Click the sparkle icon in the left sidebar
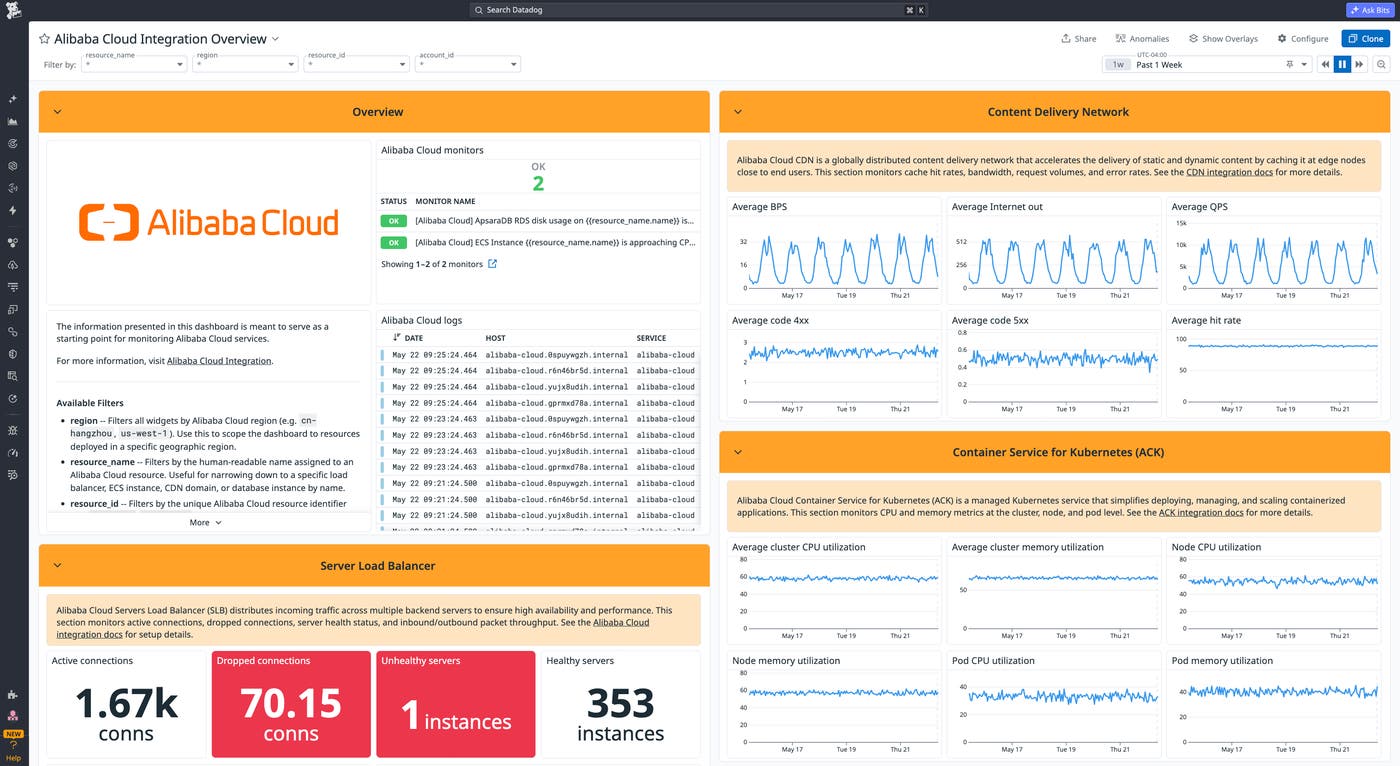This screenshot has width=1400, height=766. point(13,99)
